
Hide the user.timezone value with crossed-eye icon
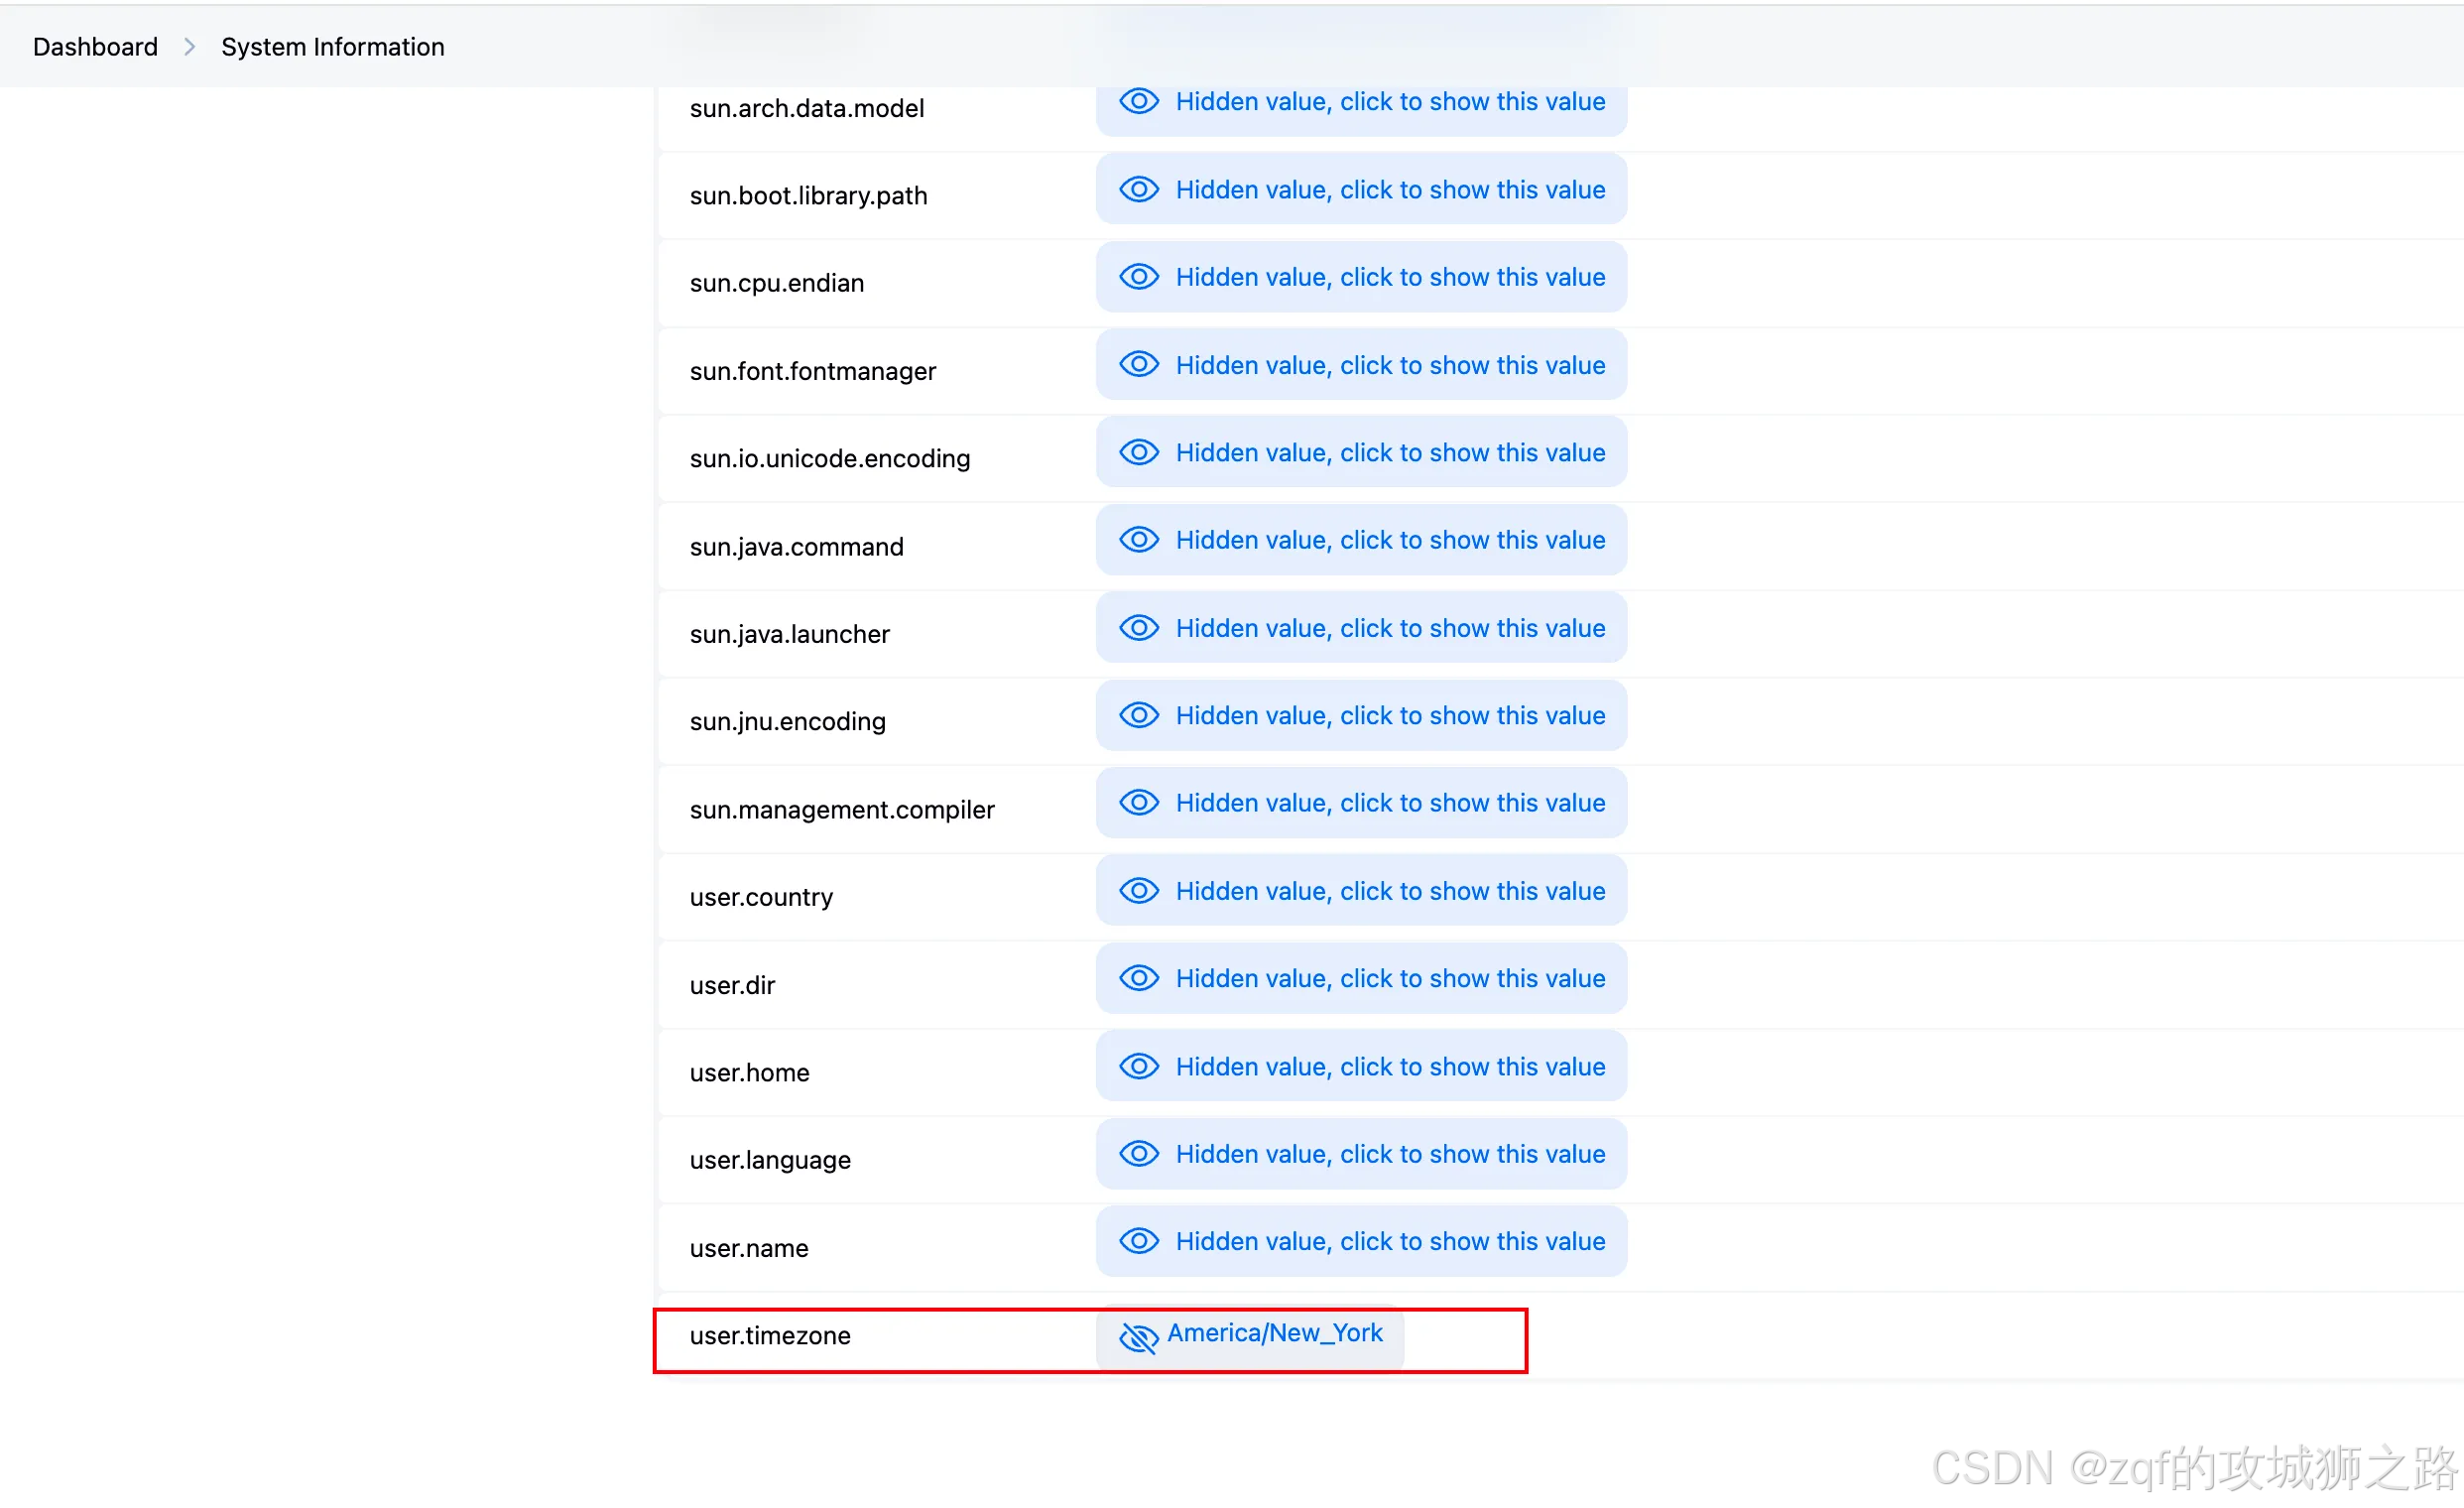[1138, 1337]
